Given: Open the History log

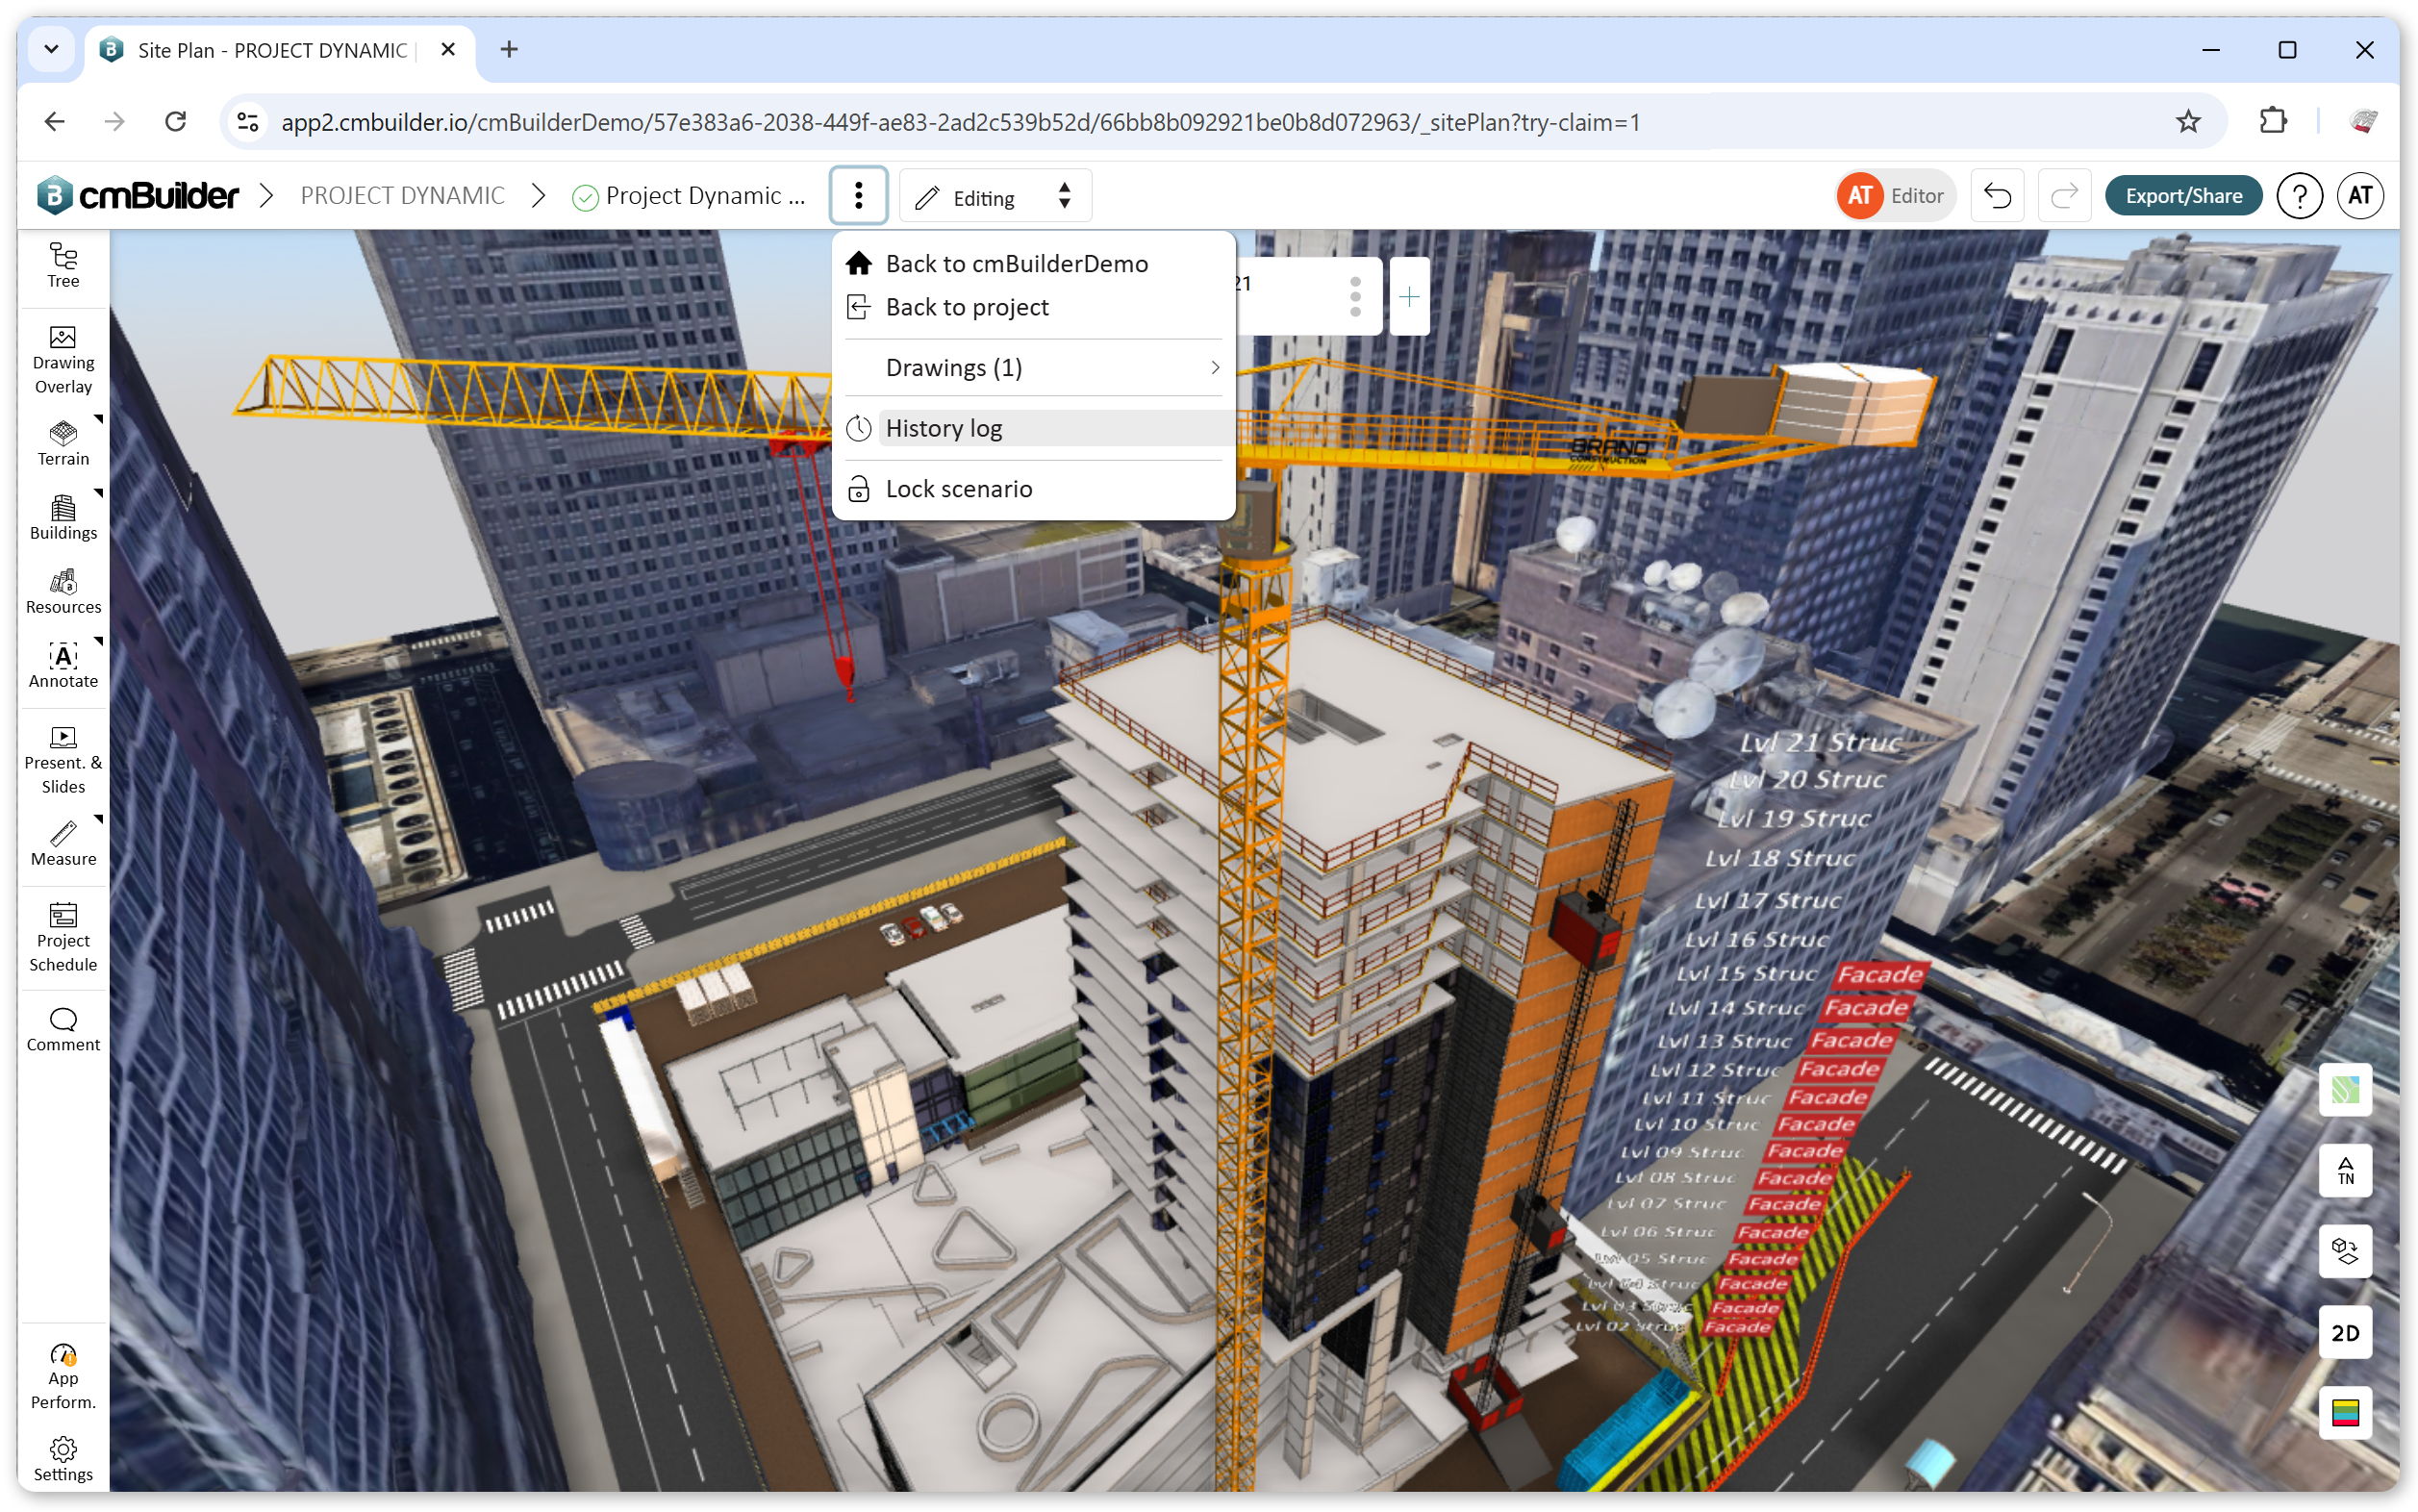Looking at the screenshot, I should [x=1033, y=428].
